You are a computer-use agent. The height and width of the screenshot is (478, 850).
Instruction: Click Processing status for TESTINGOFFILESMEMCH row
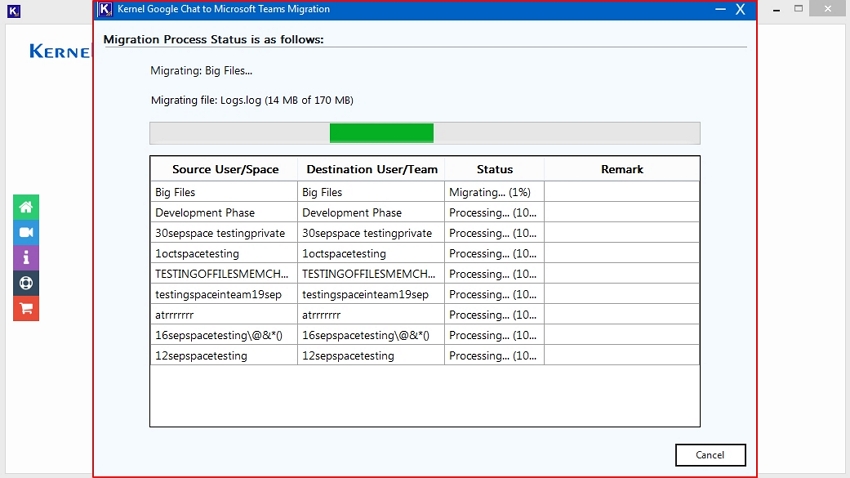tap(494, 274)
